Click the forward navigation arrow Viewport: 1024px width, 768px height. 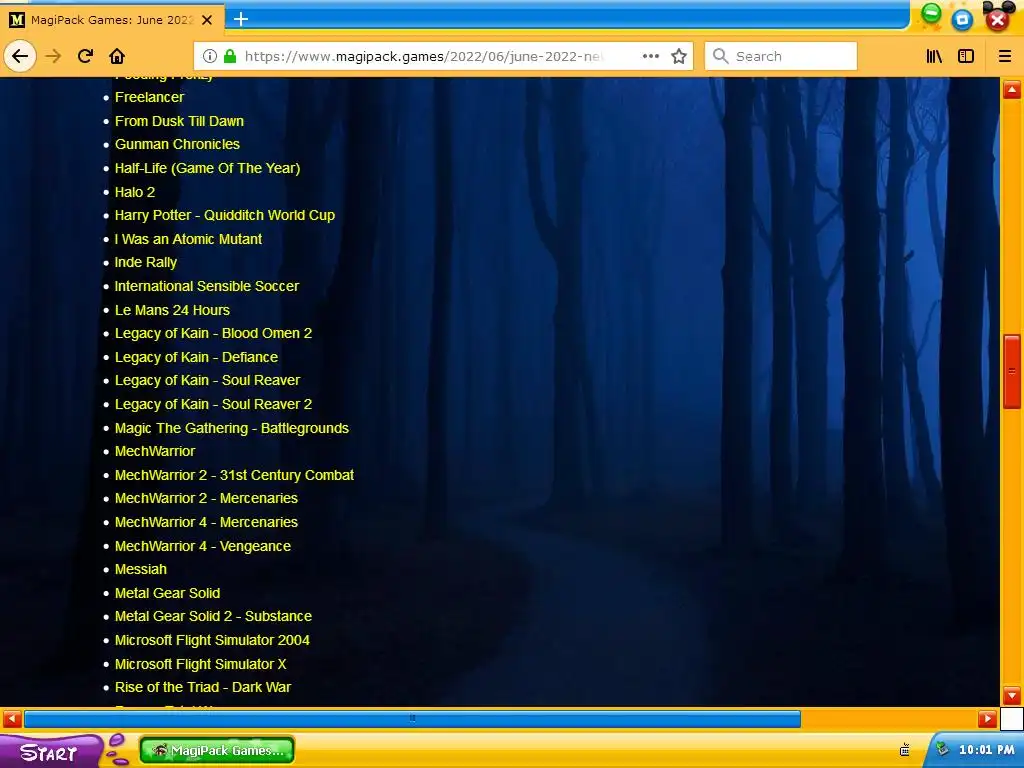(x=53, y=56)
